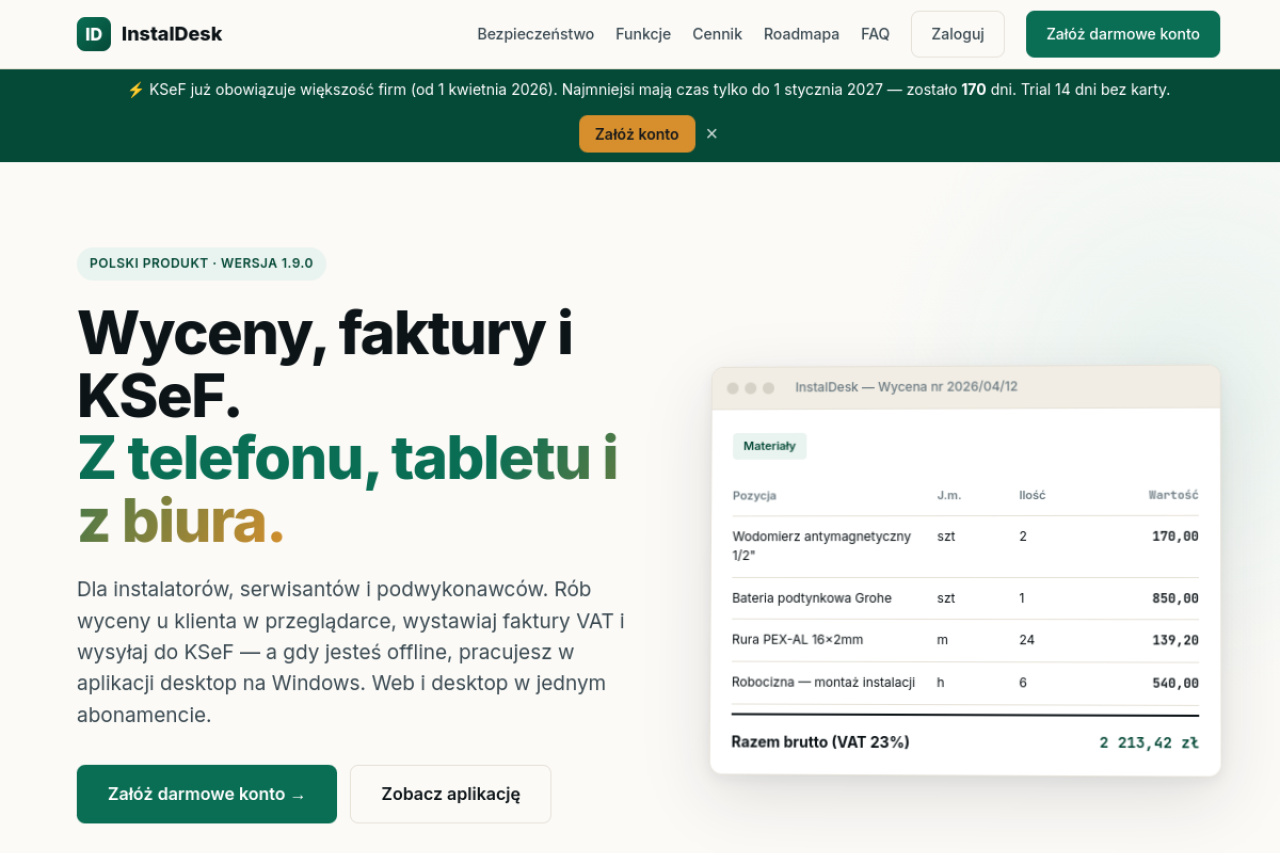The image size is (1280, 853).
Task: Click the unit h in the Robocizna row
Action: (x=940, y=683)
